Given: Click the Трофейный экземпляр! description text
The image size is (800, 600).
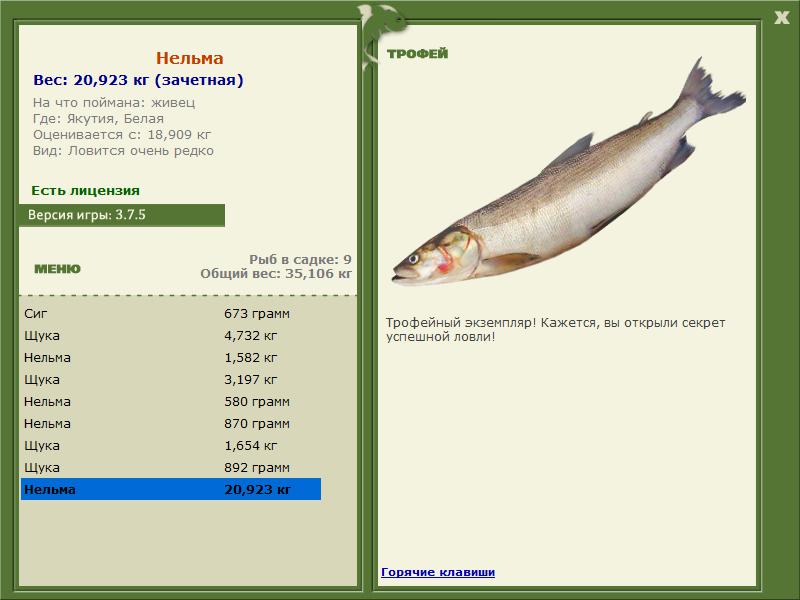Looking at the screenshot, I should pos(555,330).
